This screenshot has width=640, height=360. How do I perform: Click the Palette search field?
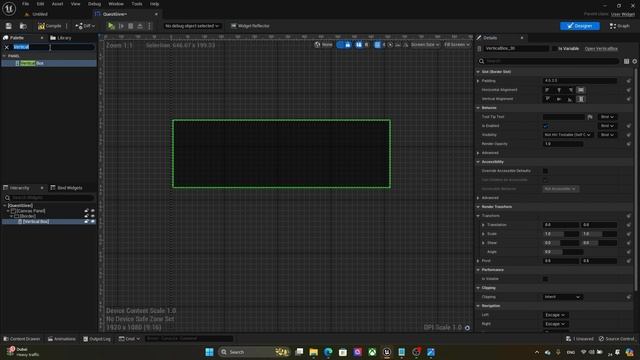pos(53,47)
